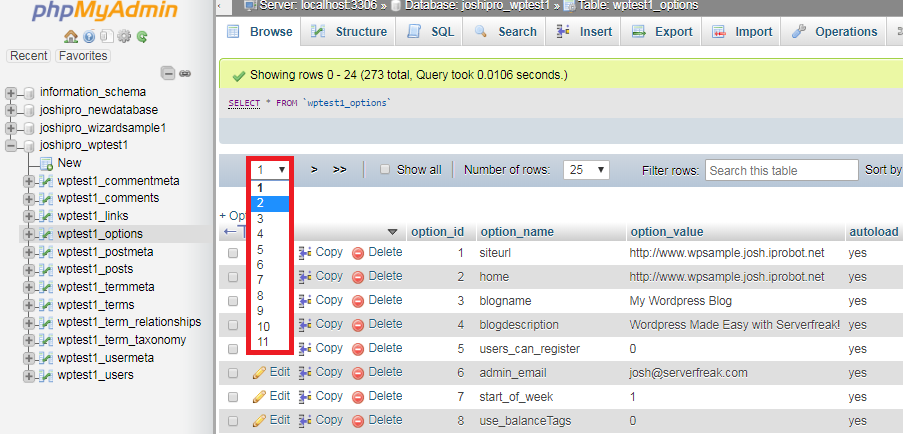The image size is (903, 434).
Task: Open the page number dropdown
Action: pyautogui.click(x=270, y=170)
